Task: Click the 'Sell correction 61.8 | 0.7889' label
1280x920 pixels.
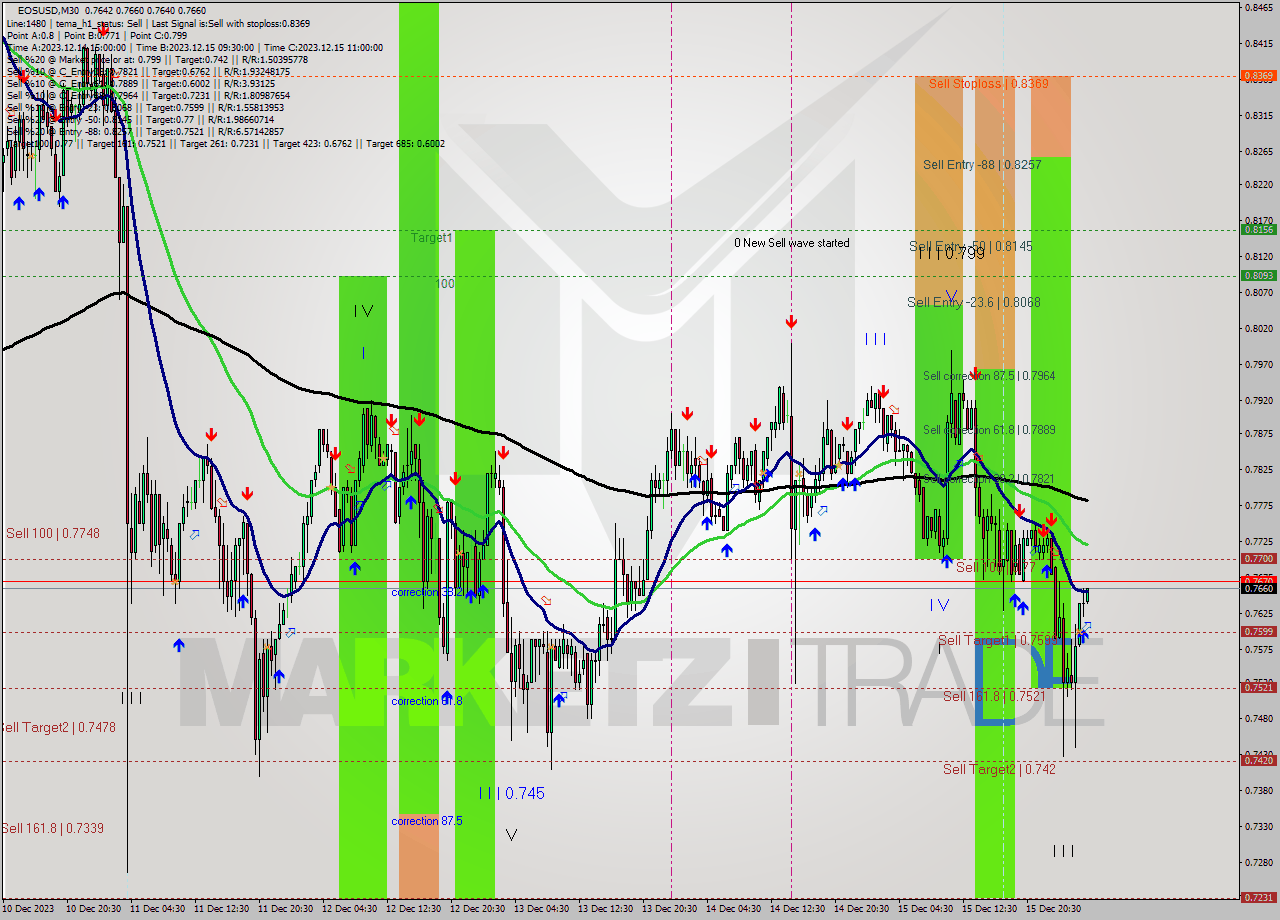Action: click(988, 430)
